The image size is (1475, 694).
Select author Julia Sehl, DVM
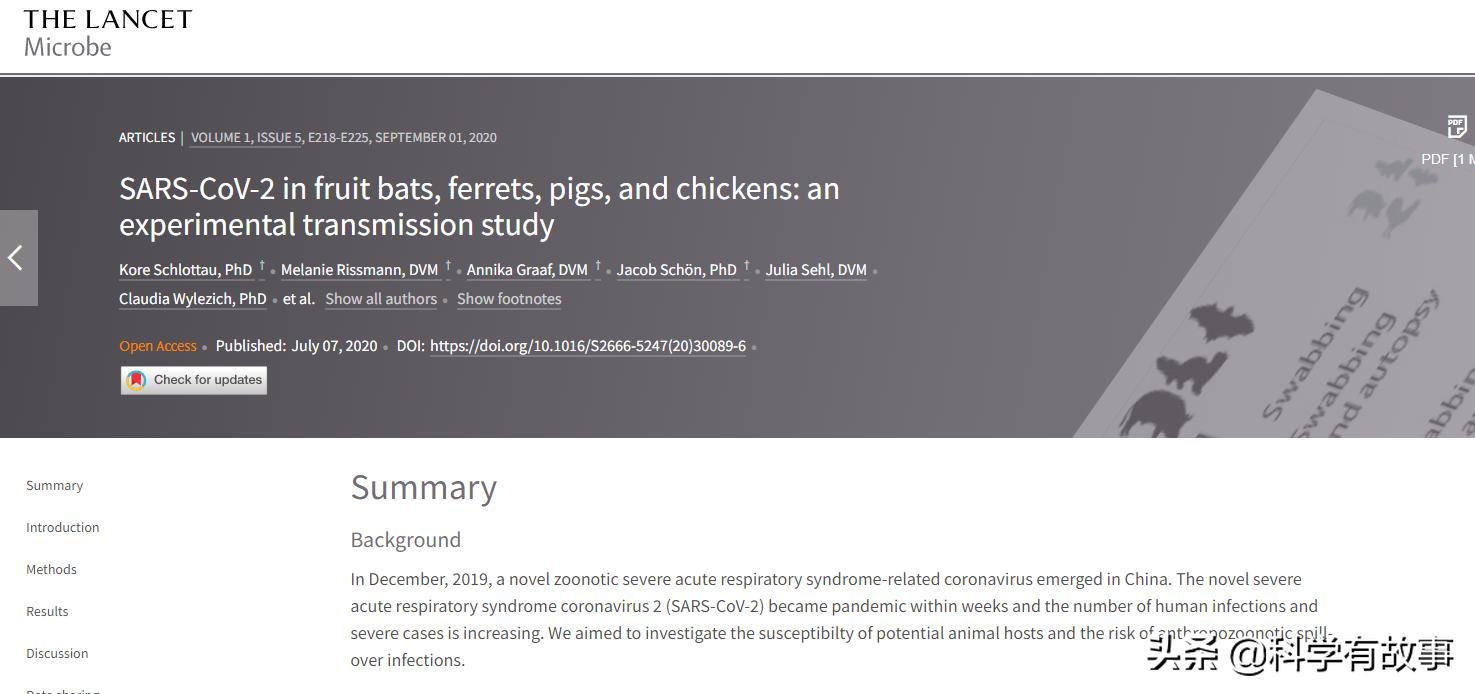click(816, 270)
